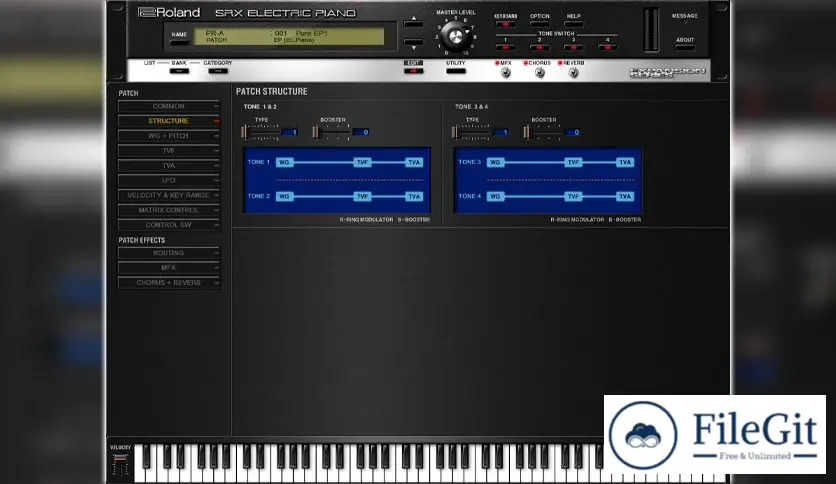
Task: Click the patch down arrow button
Action: pyautogui.click(x=413, y=44)
